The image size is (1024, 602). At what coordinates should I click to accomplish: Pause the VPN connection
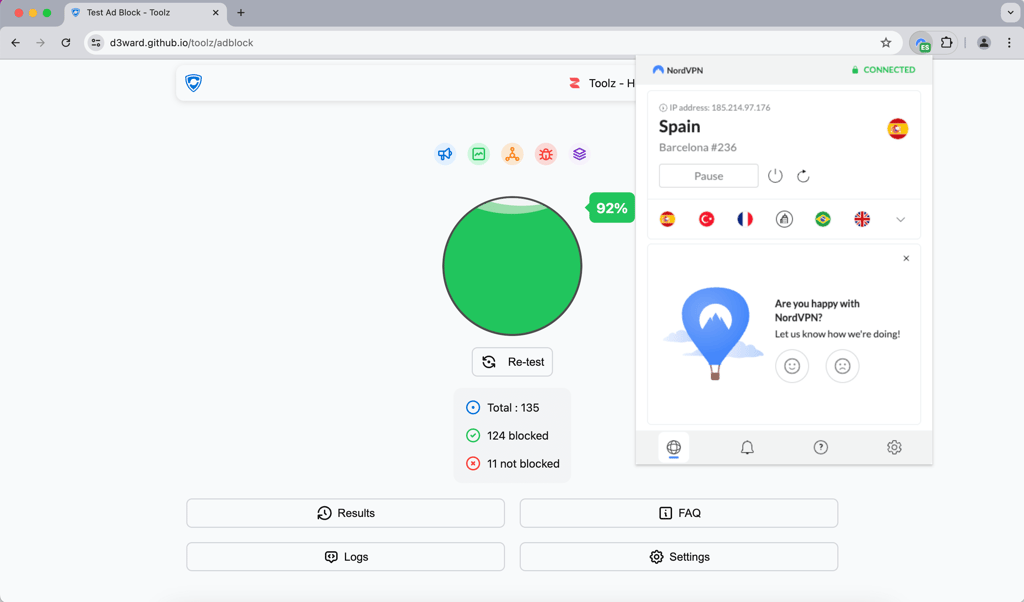(x=709, y=176)
